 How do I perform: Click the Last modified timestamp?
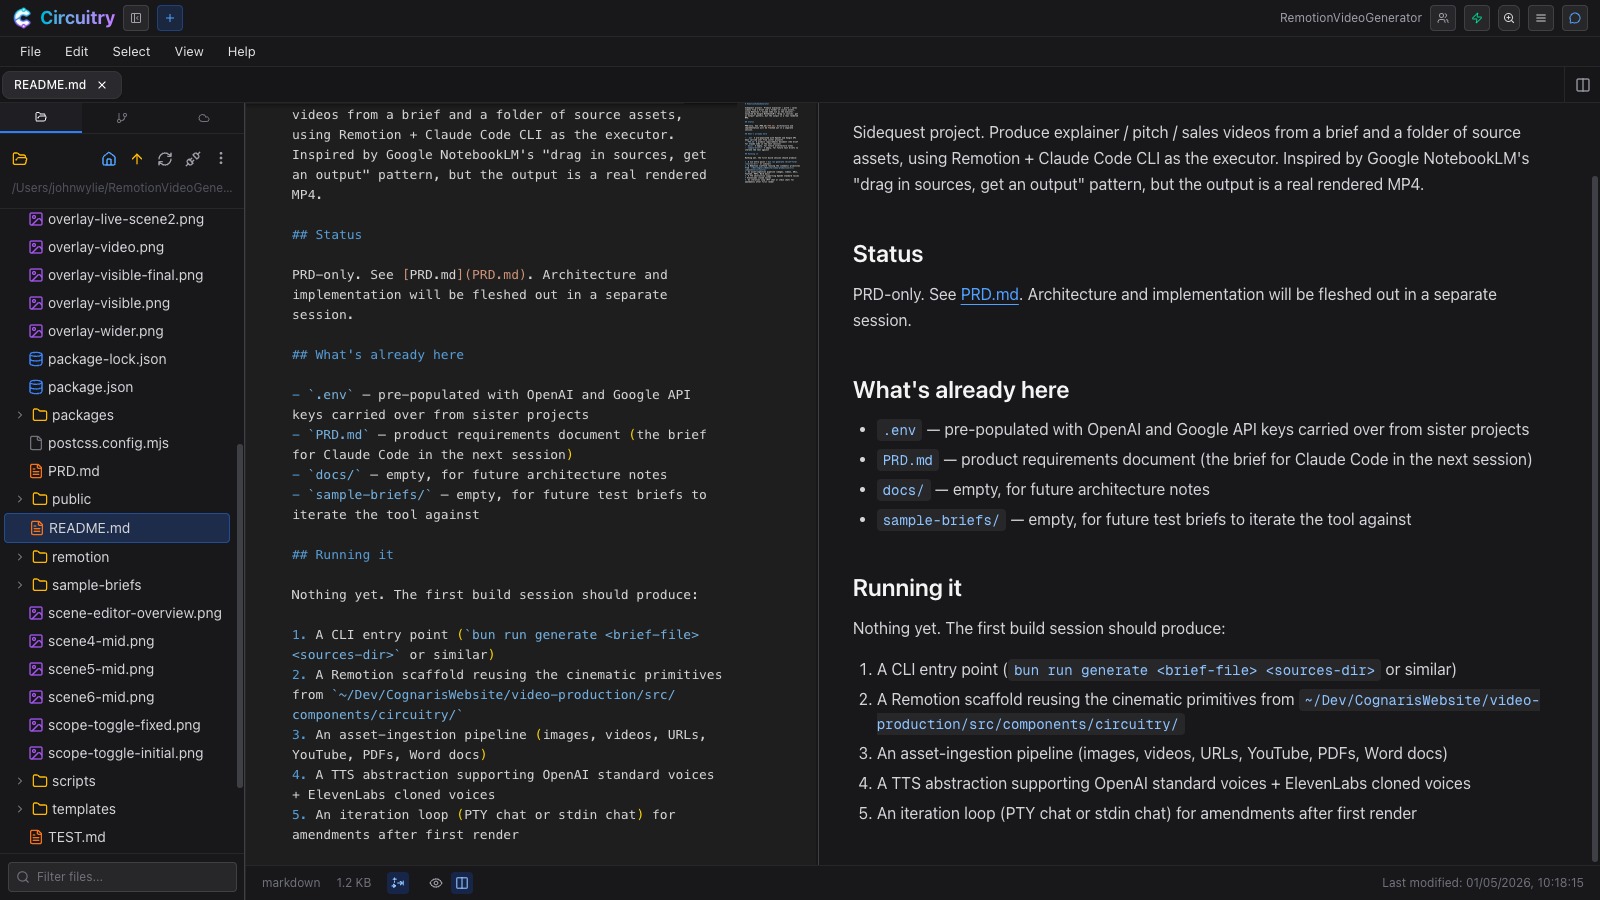click(1483, 883)
